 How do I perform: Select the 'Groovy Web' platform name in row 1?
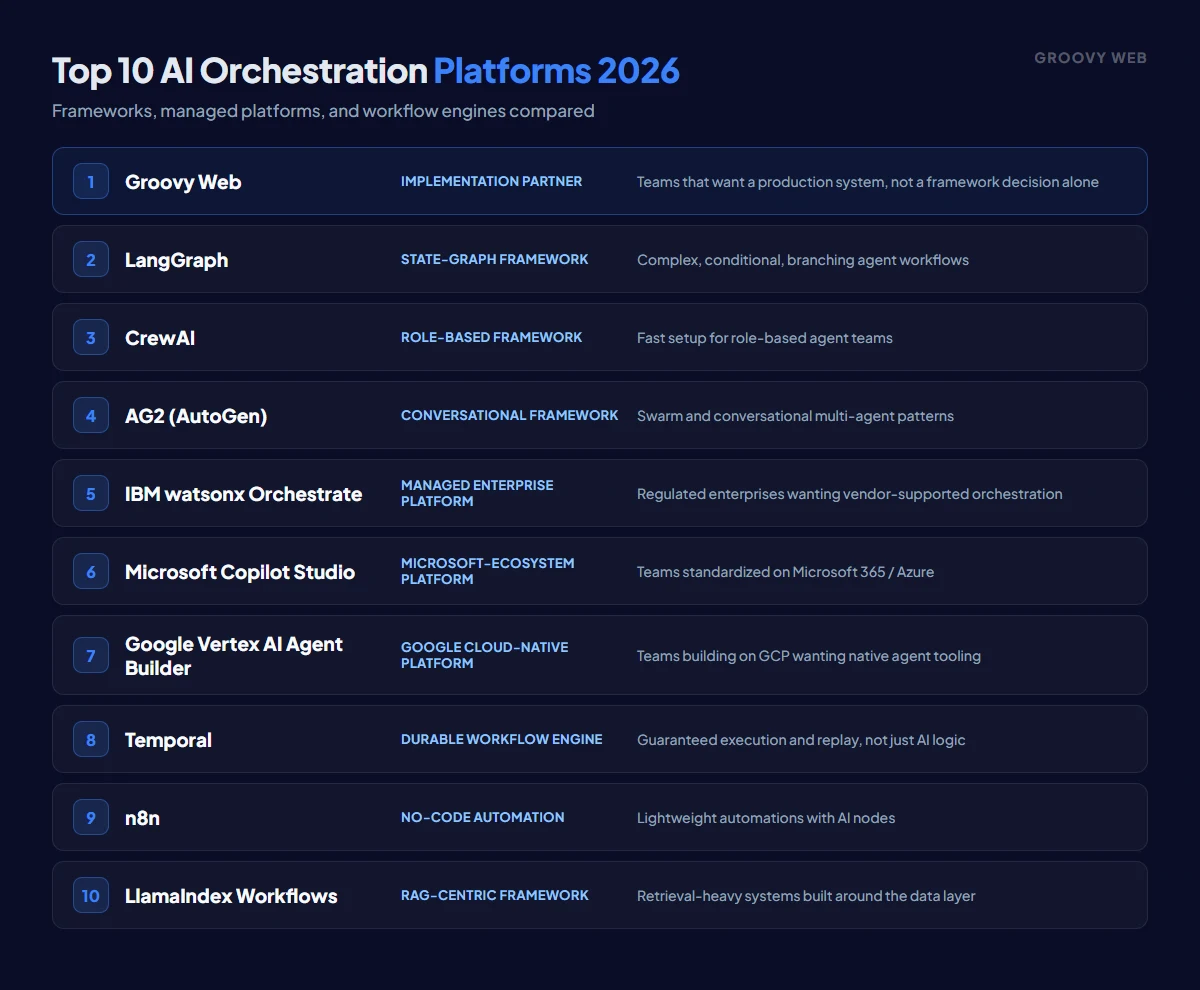coord(183,182)
